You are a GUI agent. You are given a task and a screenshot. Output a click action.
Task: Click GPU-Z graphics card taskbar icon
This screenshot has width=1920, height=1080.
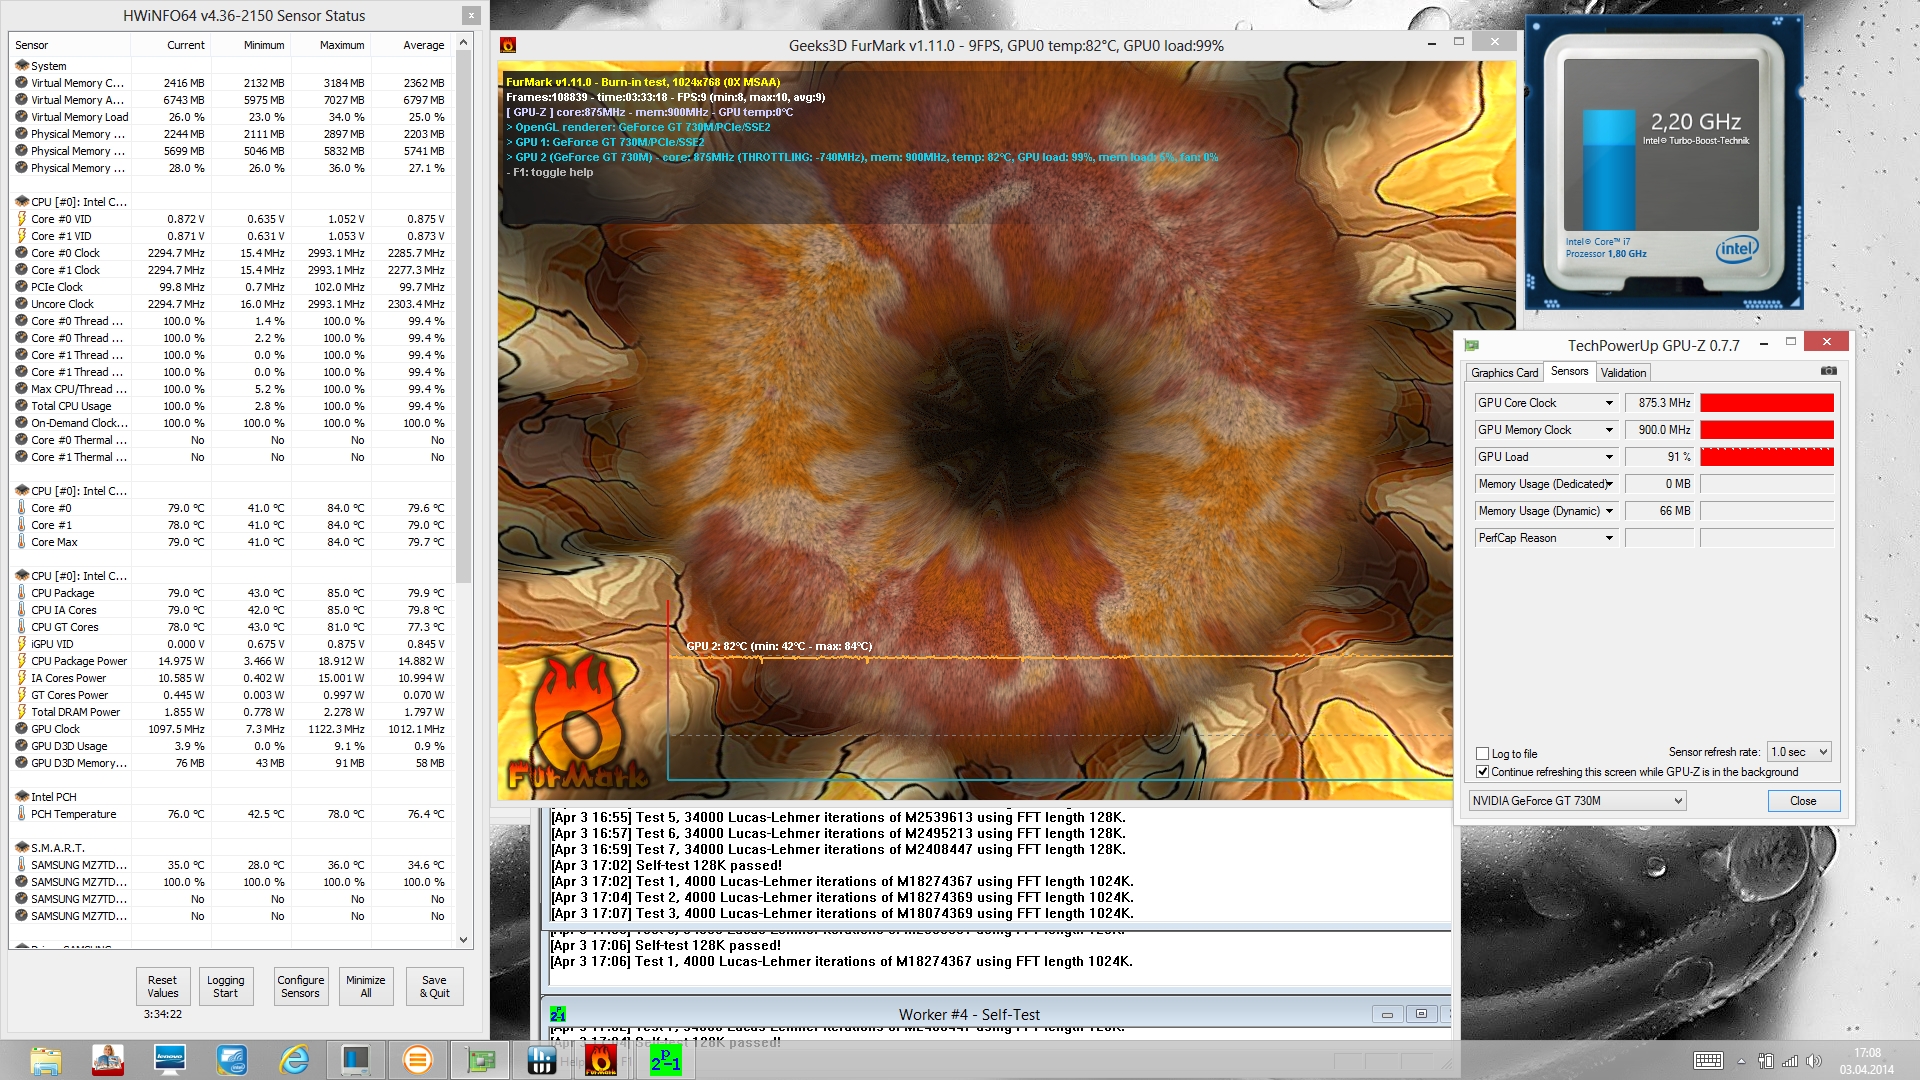(x=481, y=1059)
